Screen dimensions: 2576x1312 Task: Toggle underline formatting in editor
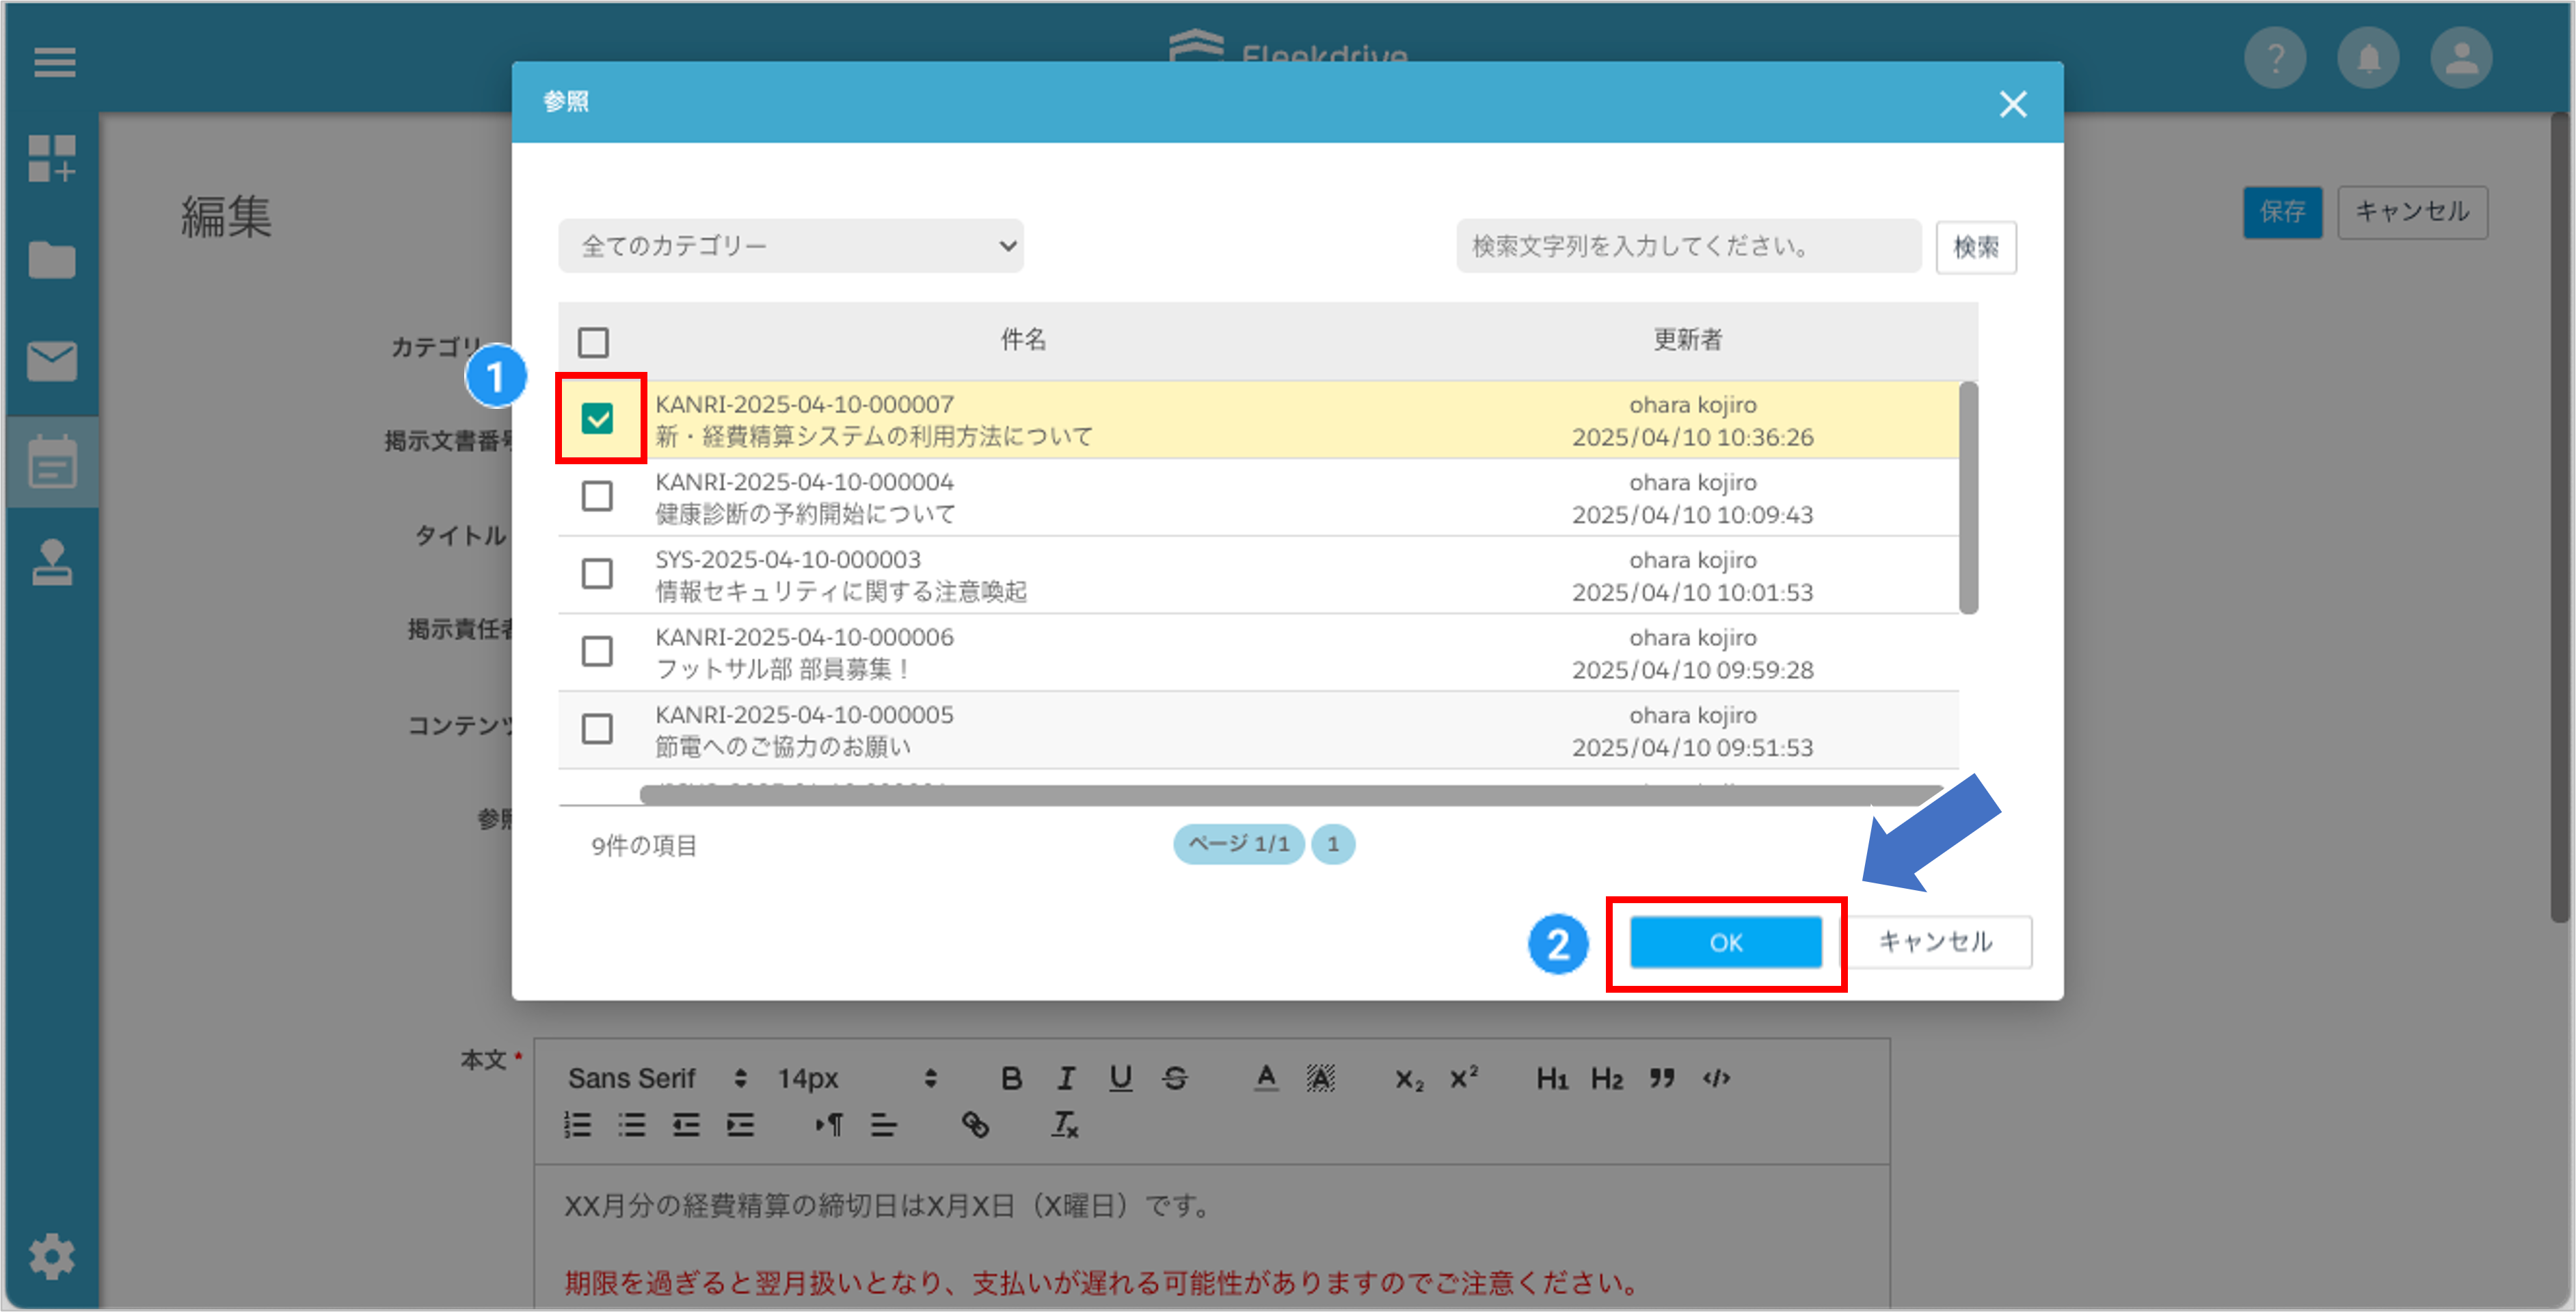click(x=1121, y=1078)
